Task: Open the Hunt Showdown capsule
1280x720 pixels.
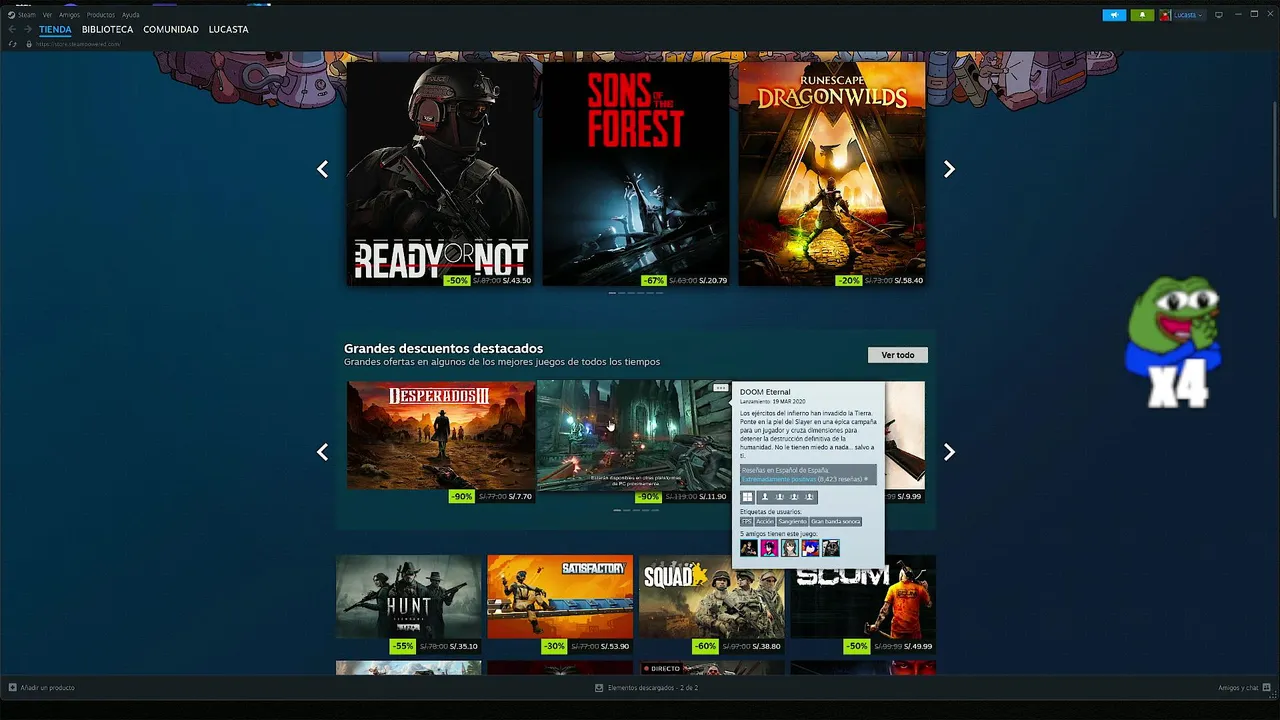Action: (x=409, y=597)
